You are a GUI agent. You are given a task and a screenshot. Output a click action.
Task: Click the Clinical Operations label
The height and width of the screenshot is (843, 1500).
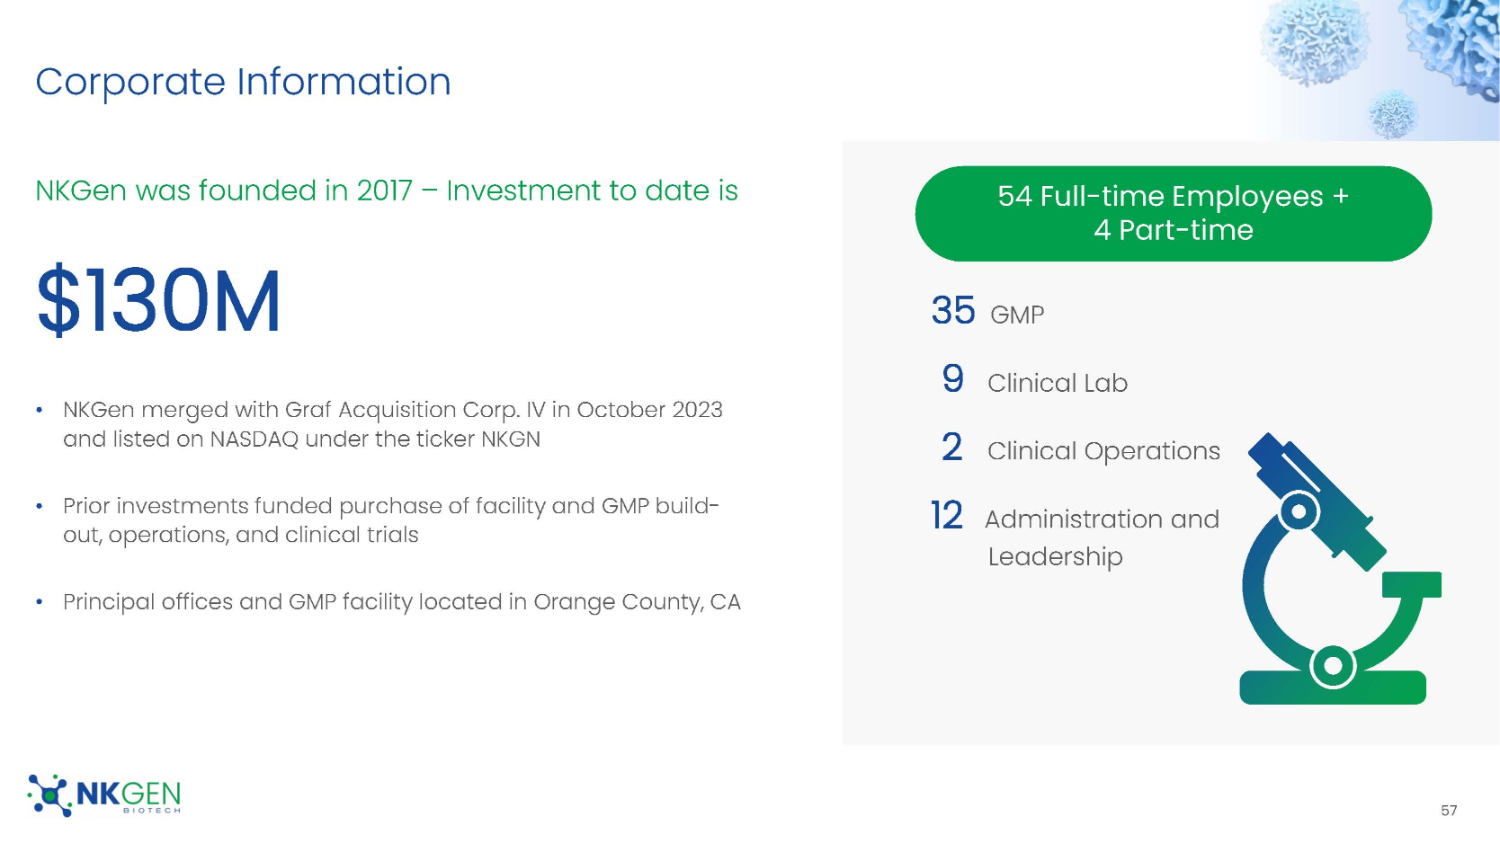(x=1103, y=451)
